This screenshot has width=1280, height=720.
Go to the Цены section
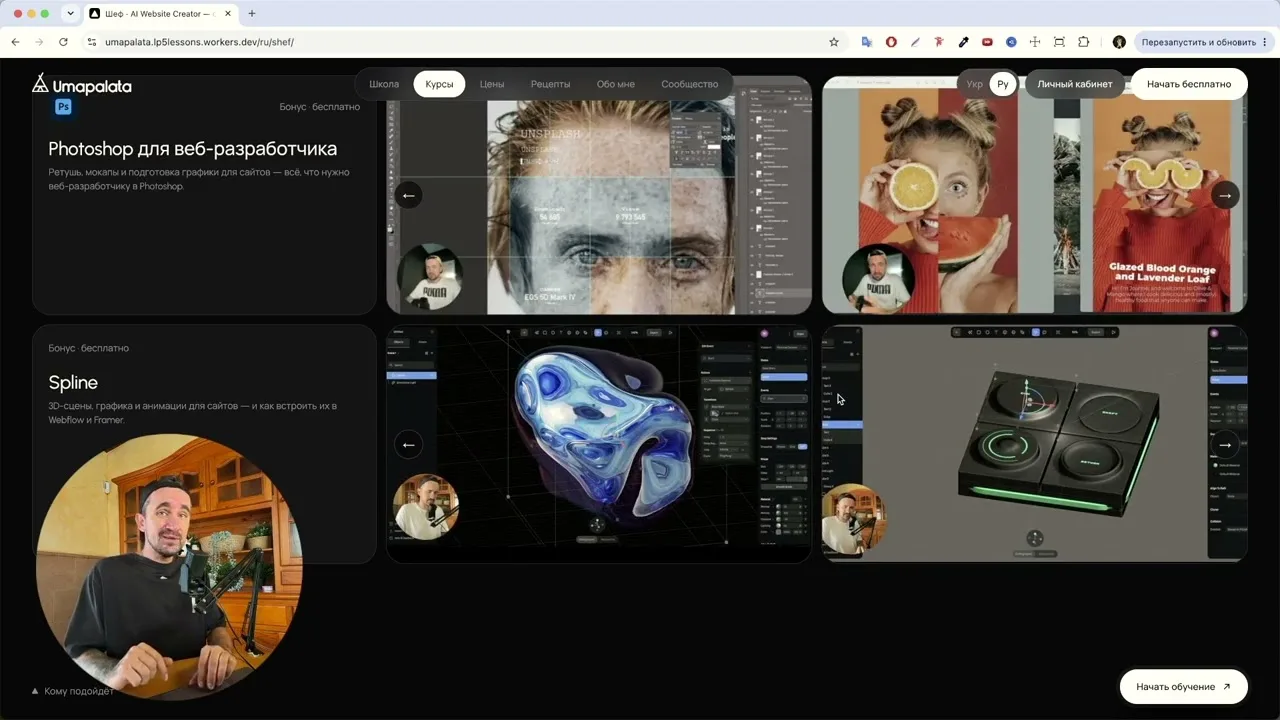(x=492, y=84)
